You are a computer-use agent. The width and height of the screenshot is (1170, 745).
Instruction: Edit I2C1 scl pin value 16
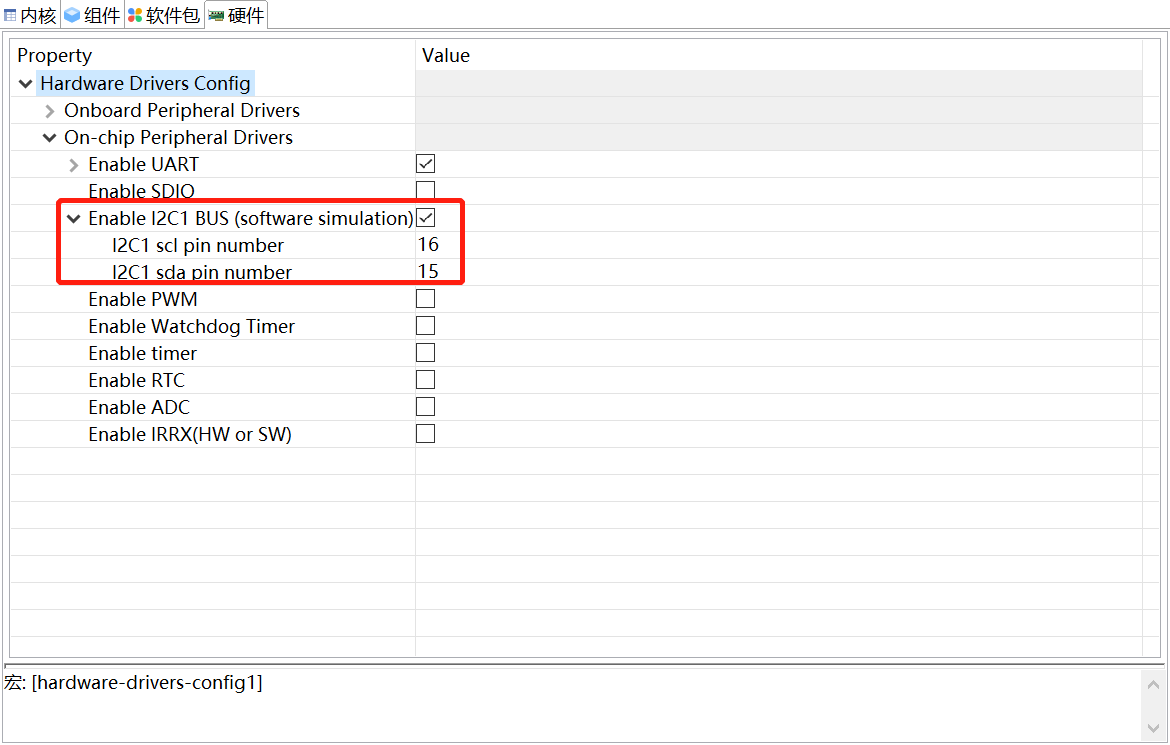pos(428,245)
